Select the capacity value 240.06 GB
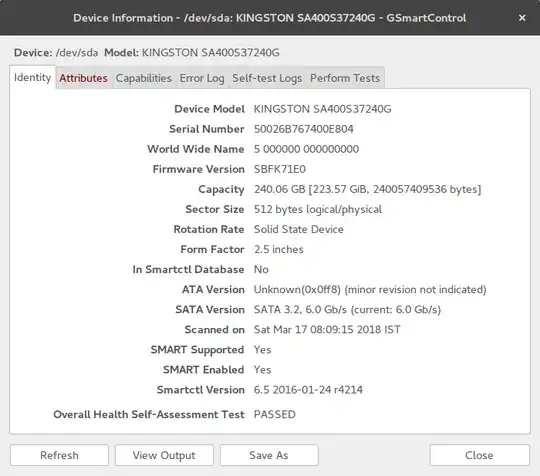The height and width of the screenshot is (476, 540). (367, 189)
